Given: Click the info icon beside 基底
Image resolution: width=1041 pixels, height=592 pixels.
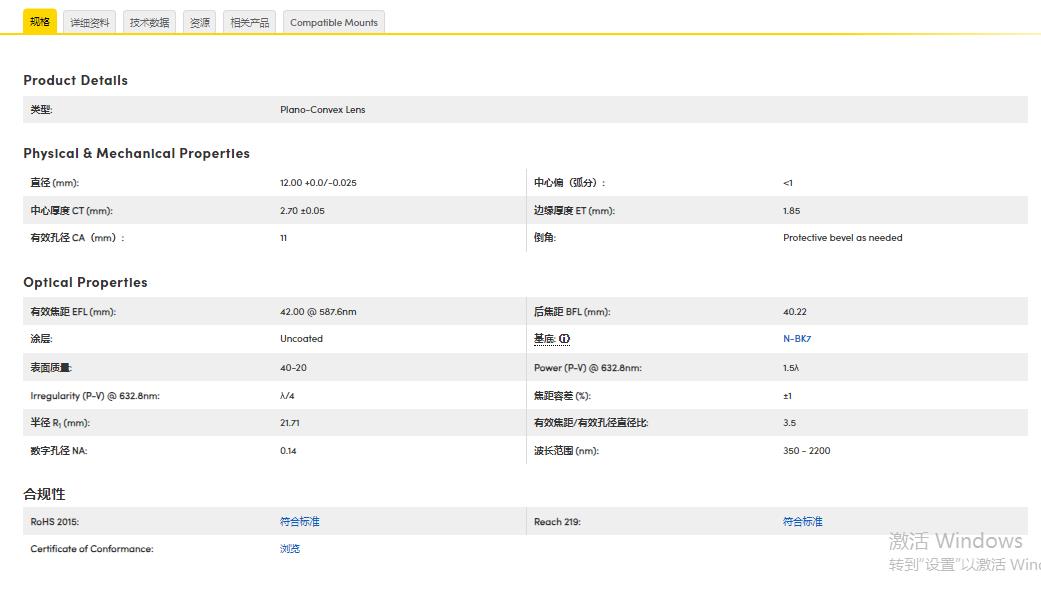Looking at the screenshot, I should pos(565,339).
